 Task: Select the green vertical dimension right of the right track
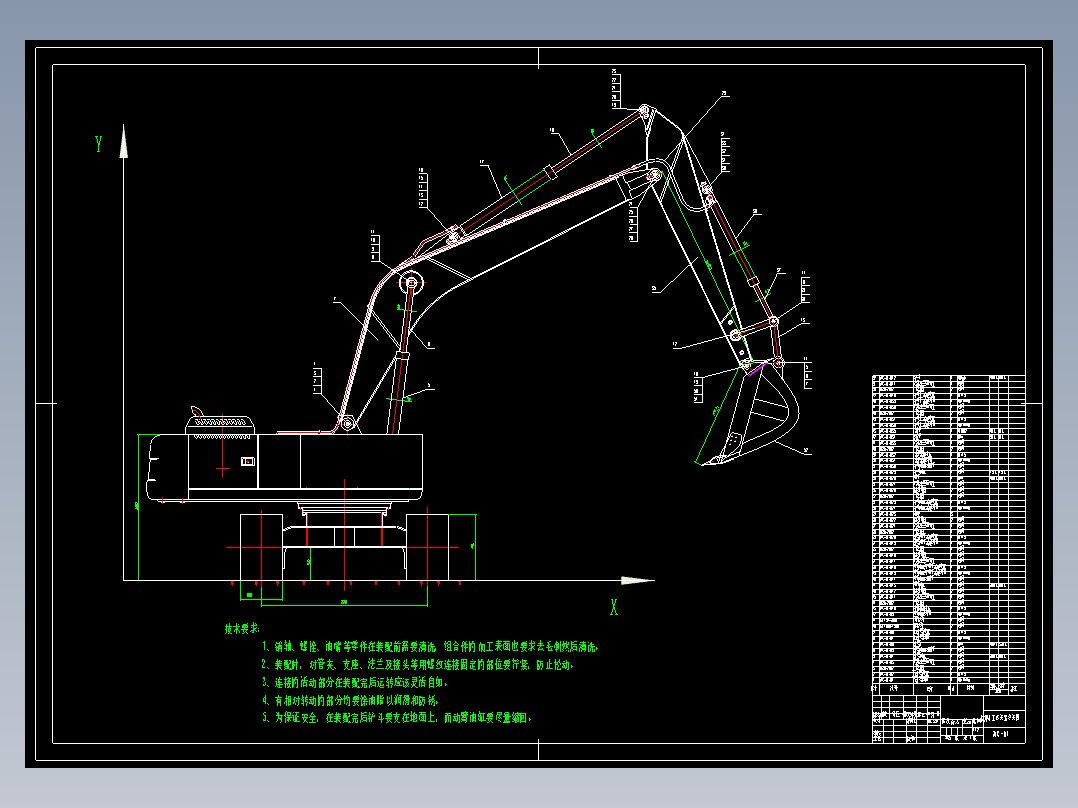click(475, 547)
